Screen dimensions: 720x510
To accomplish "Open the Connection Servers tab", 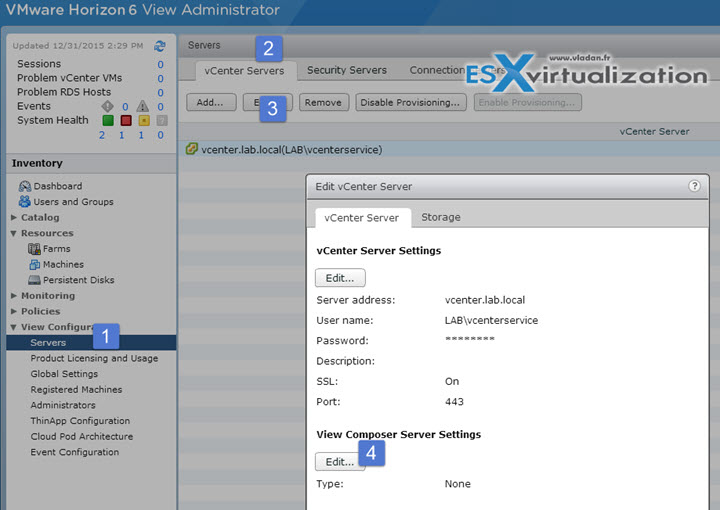I will 457,70.
